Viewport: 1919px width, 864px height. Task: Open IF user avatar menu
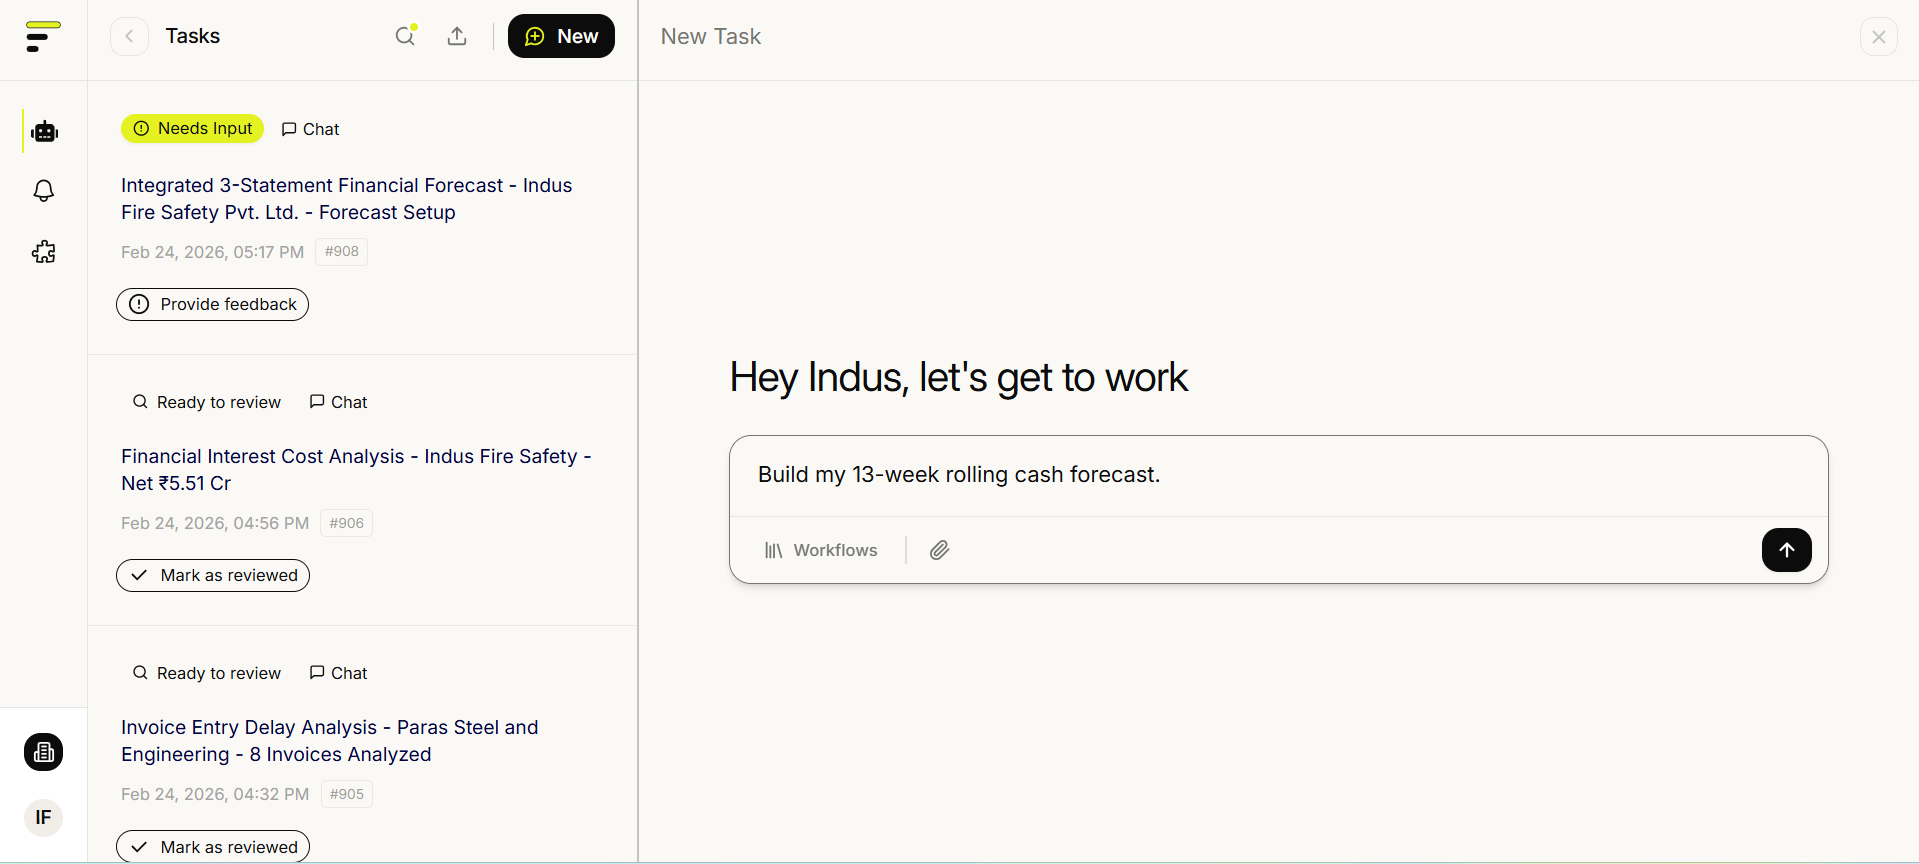point(43,818)
